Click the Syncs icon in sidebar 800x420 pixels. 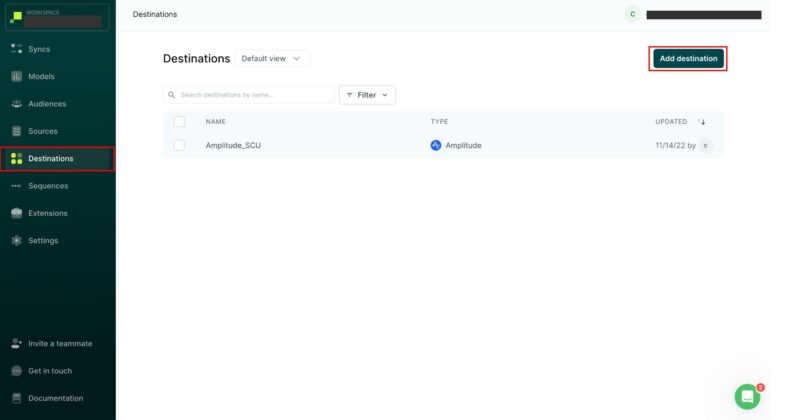[x=16, y=49]
